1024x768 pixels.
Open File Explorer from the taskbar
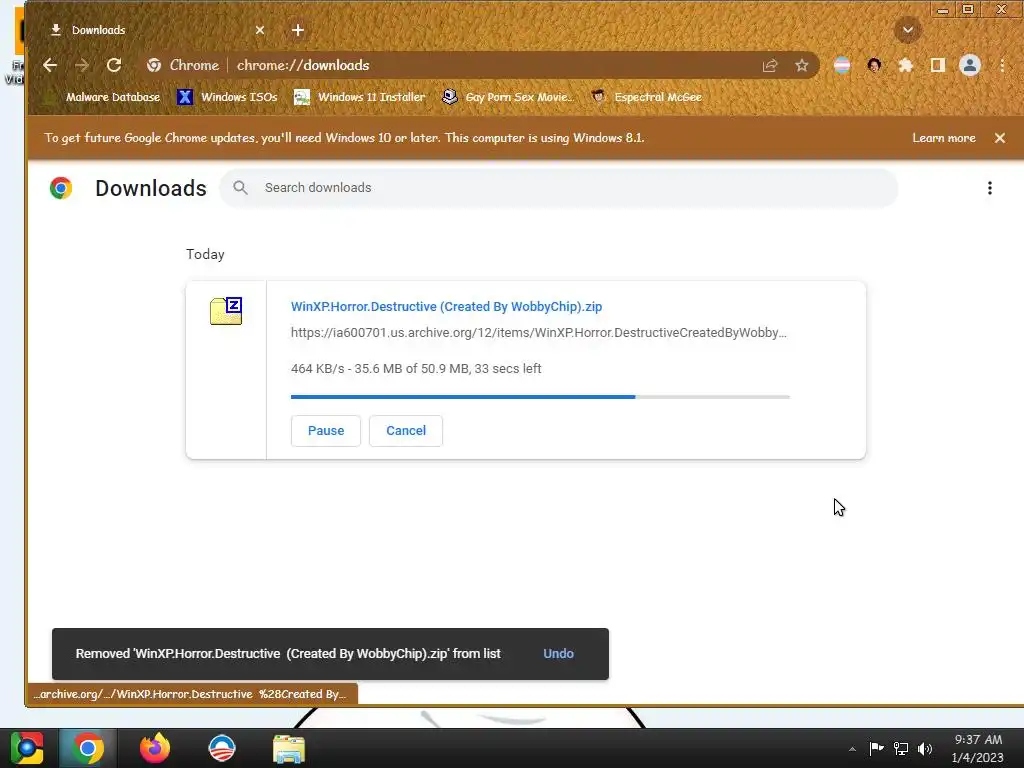click(x=289, y=748)
